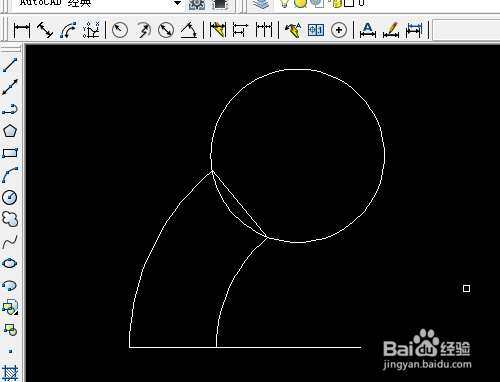Select the Dimension Edit tool
Image resolution: width=500 pixels, height=382 pixels.
click(368, 30)
